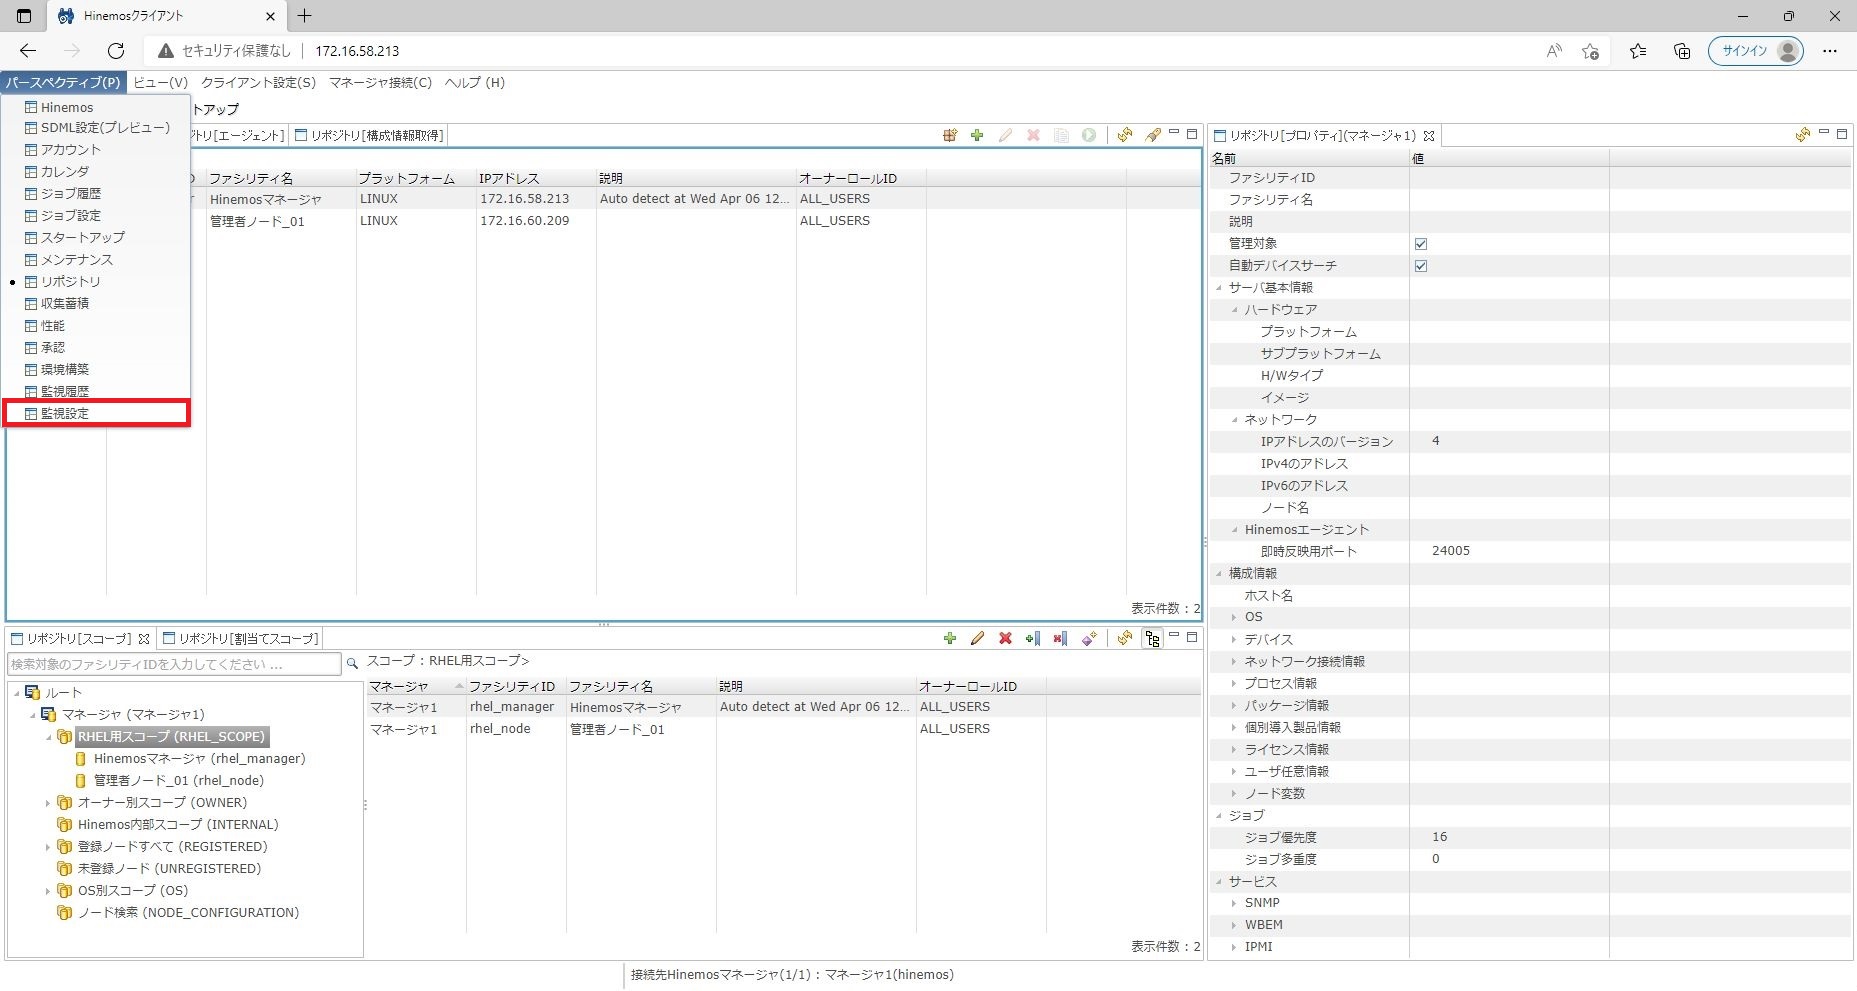The width and height of the screenshot is (1857, 991).
Task: Select the 172.16.60.209 IP address cell
Action: (x=536, y=221)
